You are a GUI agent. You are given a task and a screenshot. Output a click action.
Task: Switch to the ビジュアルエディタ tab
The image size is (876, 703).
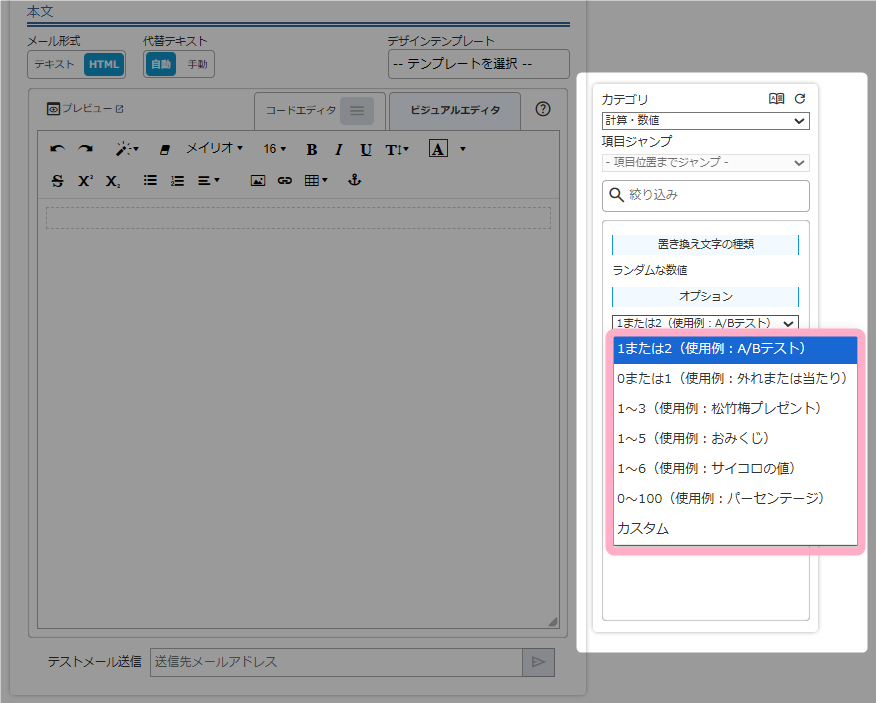point(455,111)
